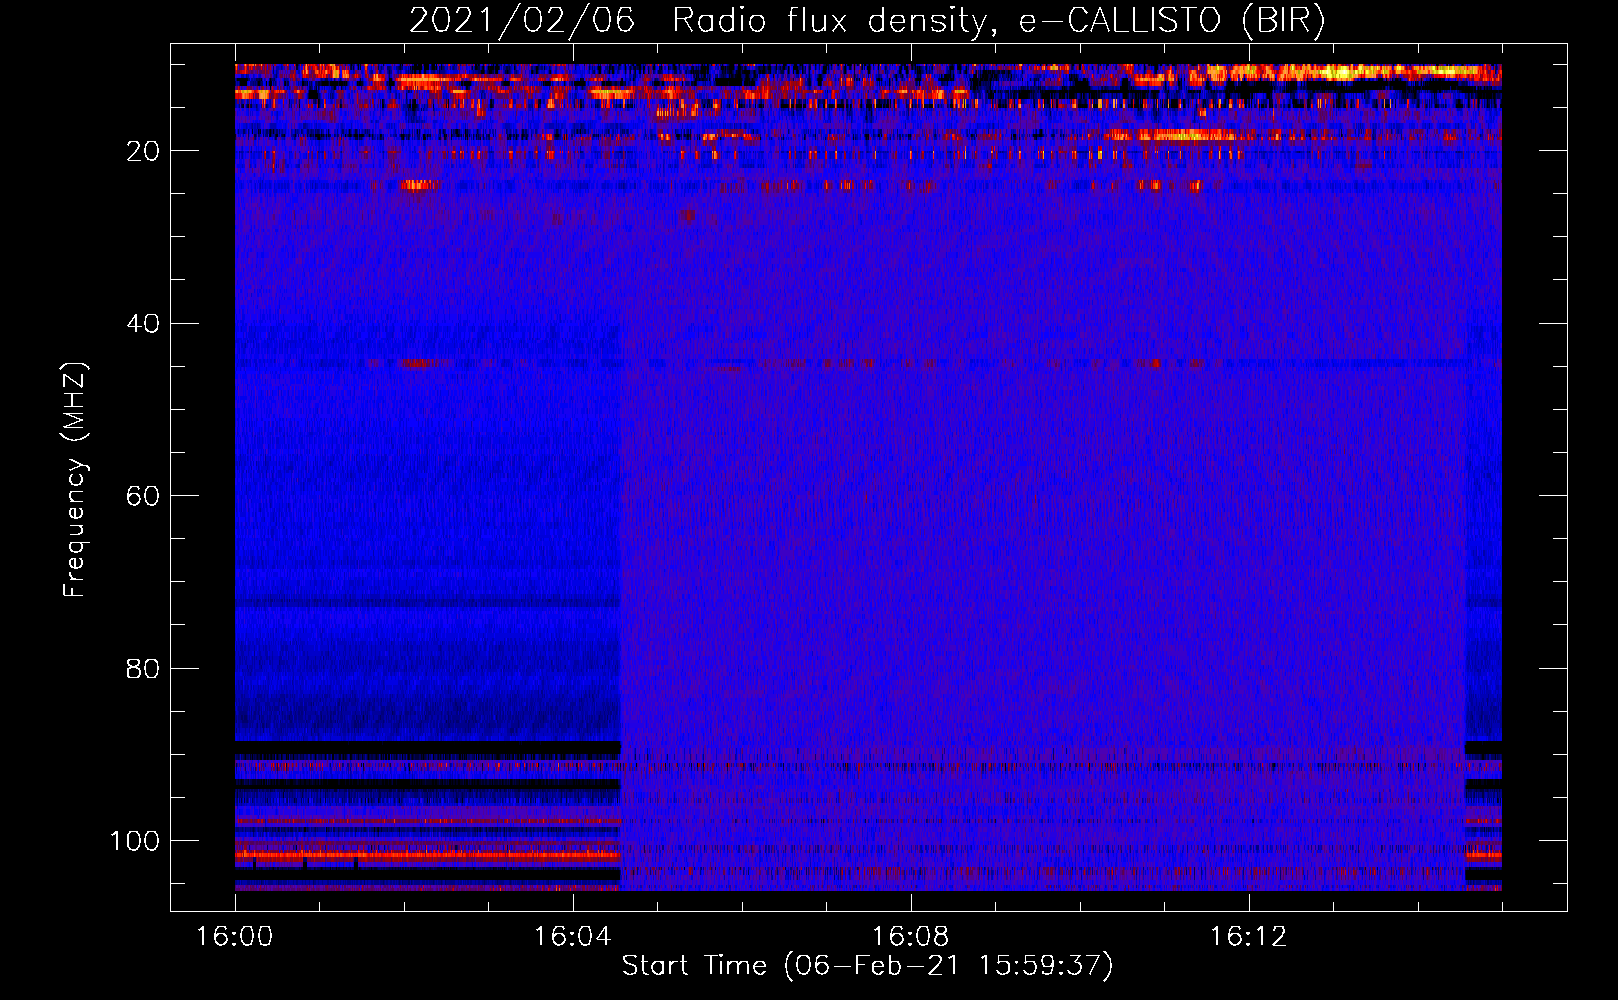Click the '100' frequency tick label

coord(135,842)
